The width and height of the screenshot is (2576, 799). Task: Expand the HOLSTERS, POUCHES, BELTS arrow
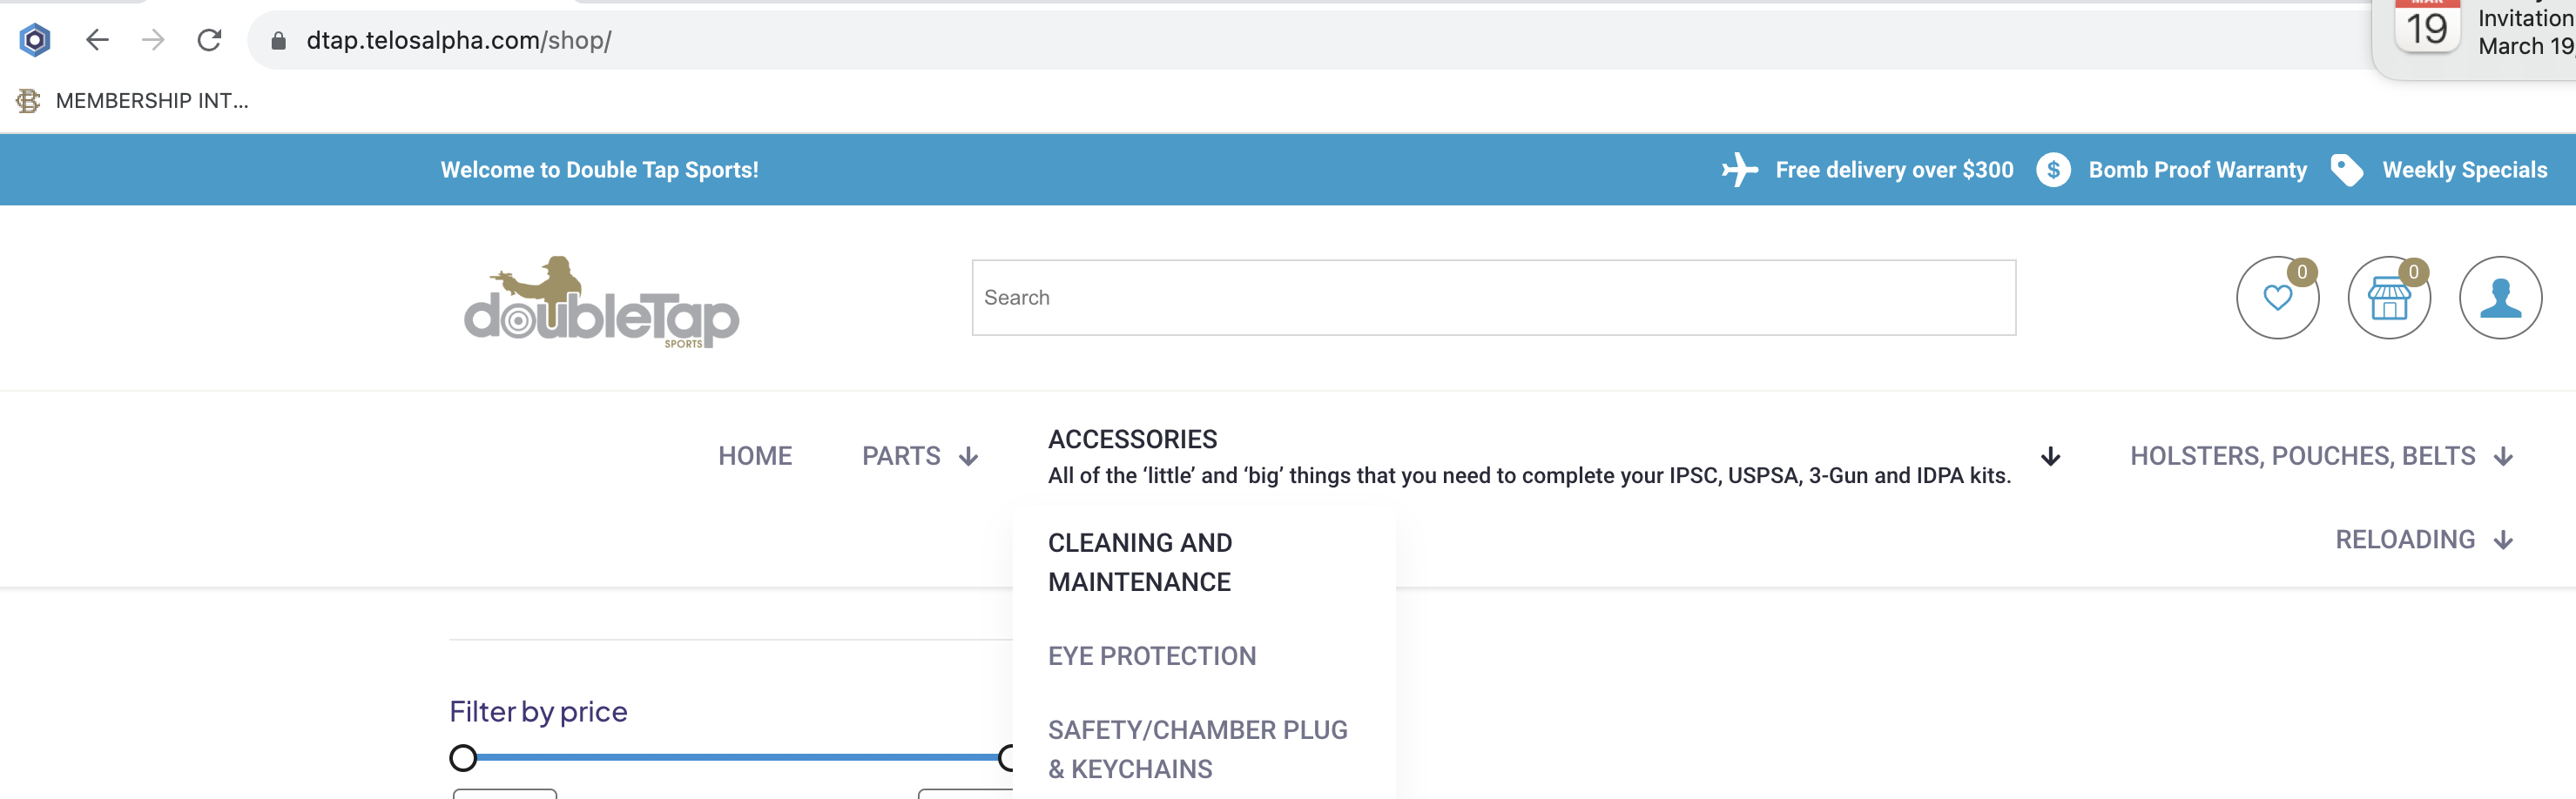(2503, 457)
